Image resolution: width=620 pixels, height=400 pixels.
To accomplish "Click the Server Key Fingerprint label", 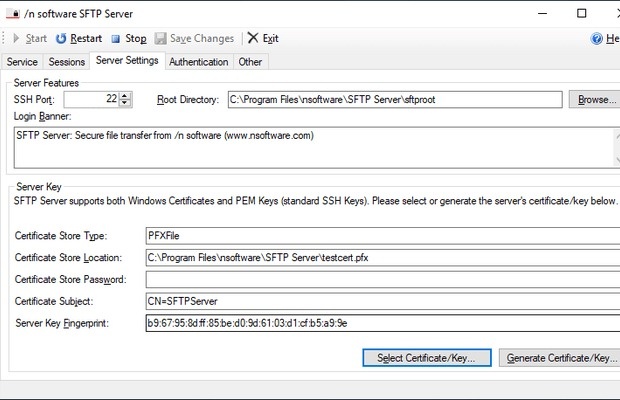I will [62, 323].
